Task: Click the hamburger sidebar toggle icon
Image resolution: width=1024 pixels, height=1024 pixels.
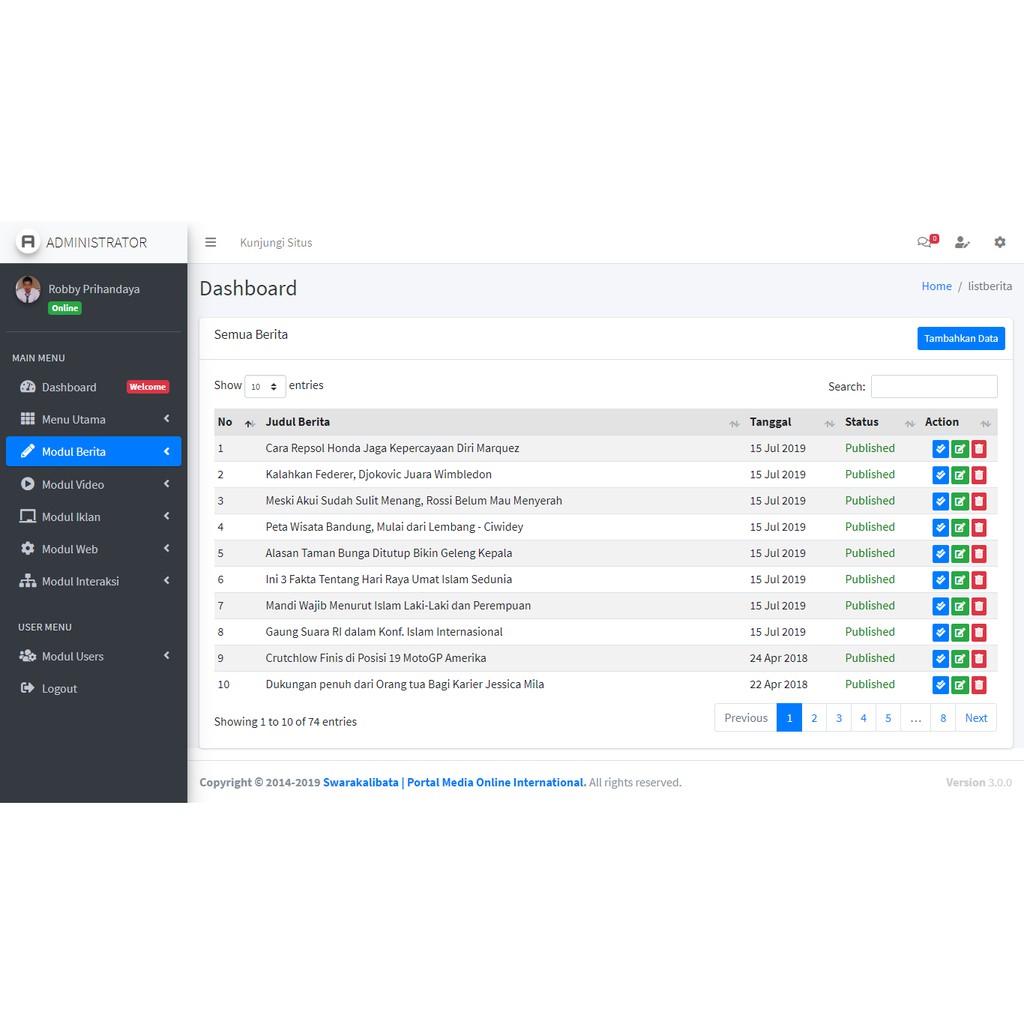Action: [210, 242]
